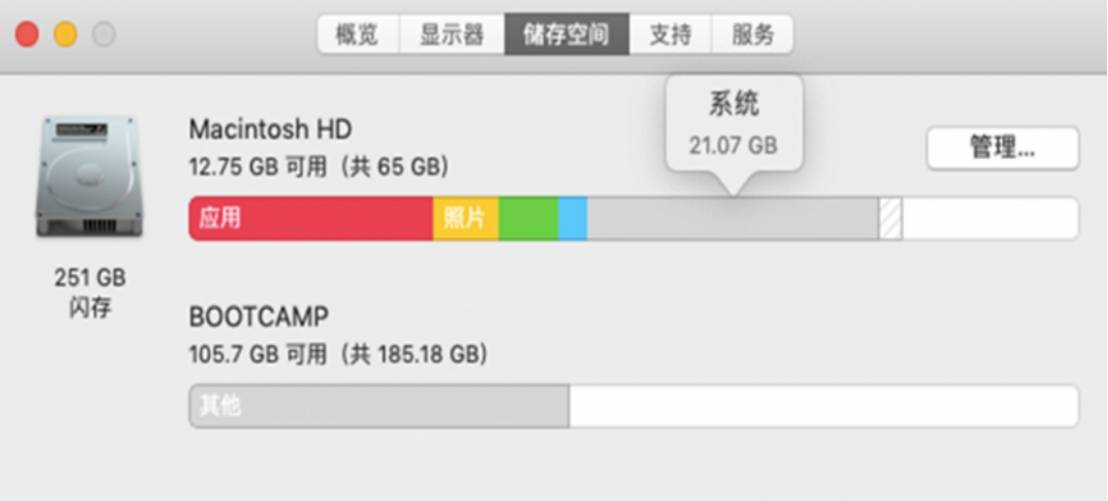Switch to the 概览 tab
This screenshot has width=1108, height=501.
pyautogui.click(x=358, y=34)
